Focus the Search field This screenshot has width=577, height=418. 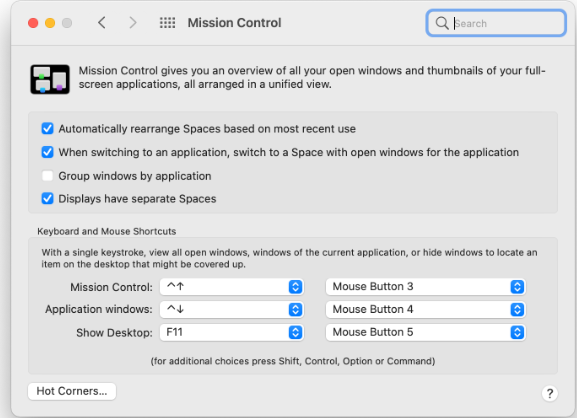click(x=496, y=23)
